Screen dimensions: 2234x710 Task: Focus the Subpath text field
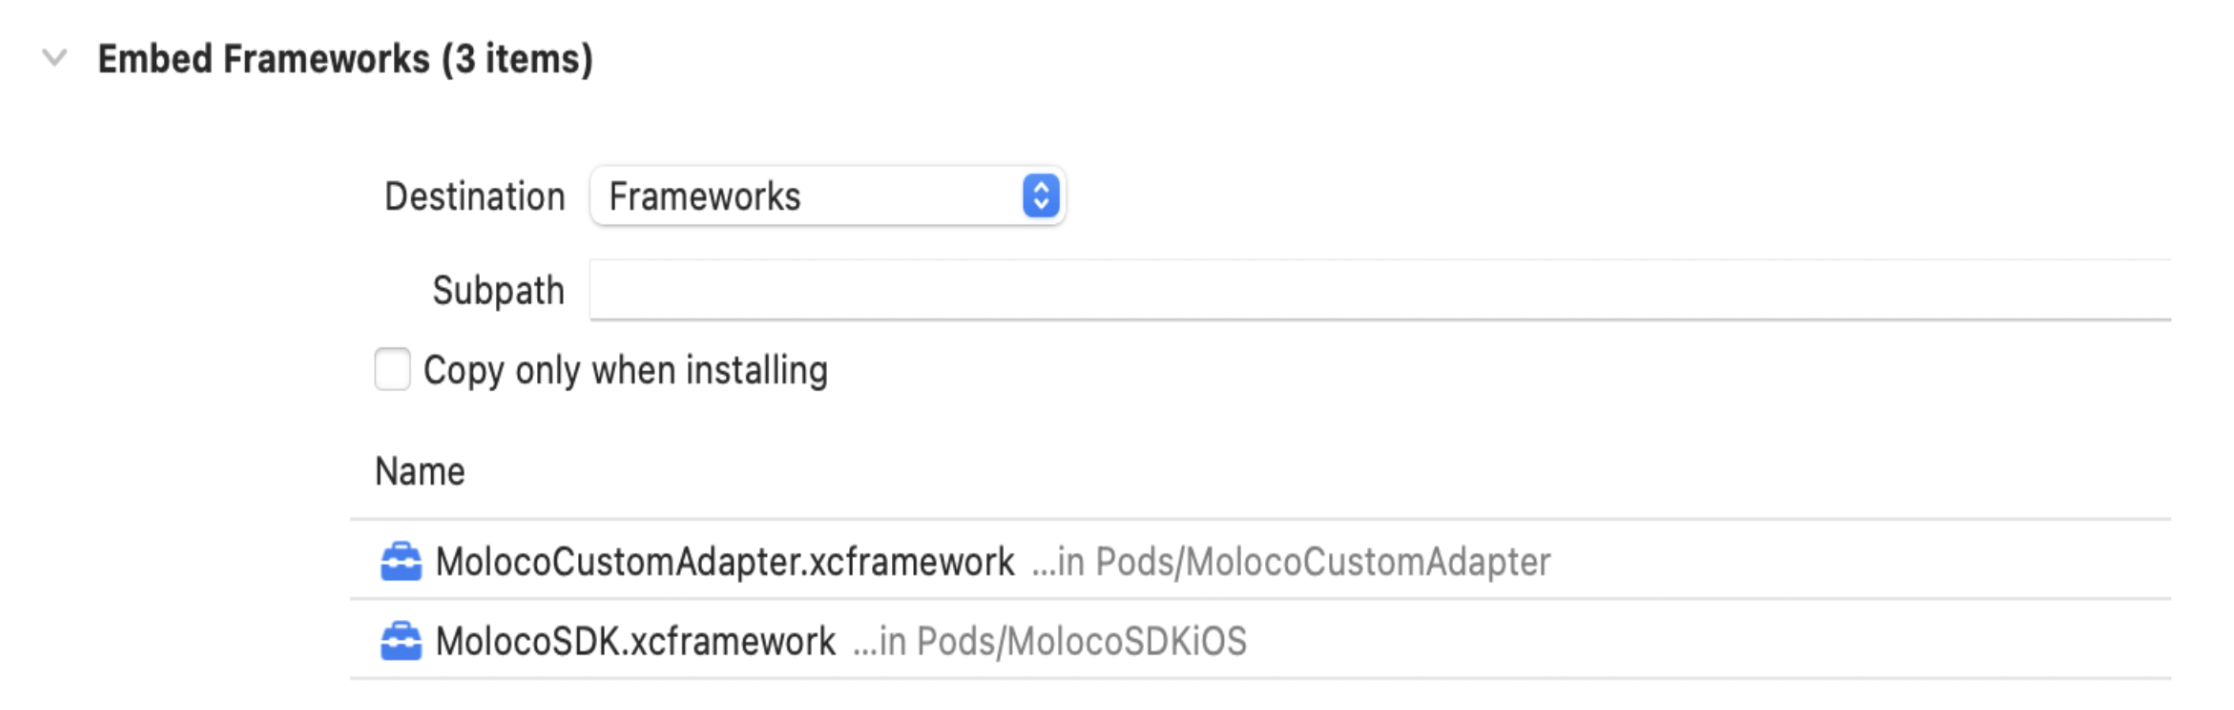(x=1380, y=290)
